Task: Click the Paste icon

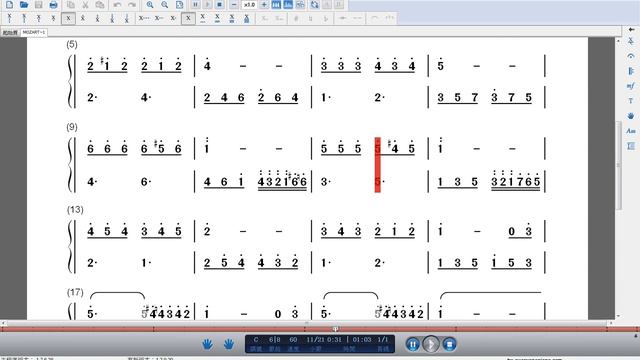Action: [100, 5]
